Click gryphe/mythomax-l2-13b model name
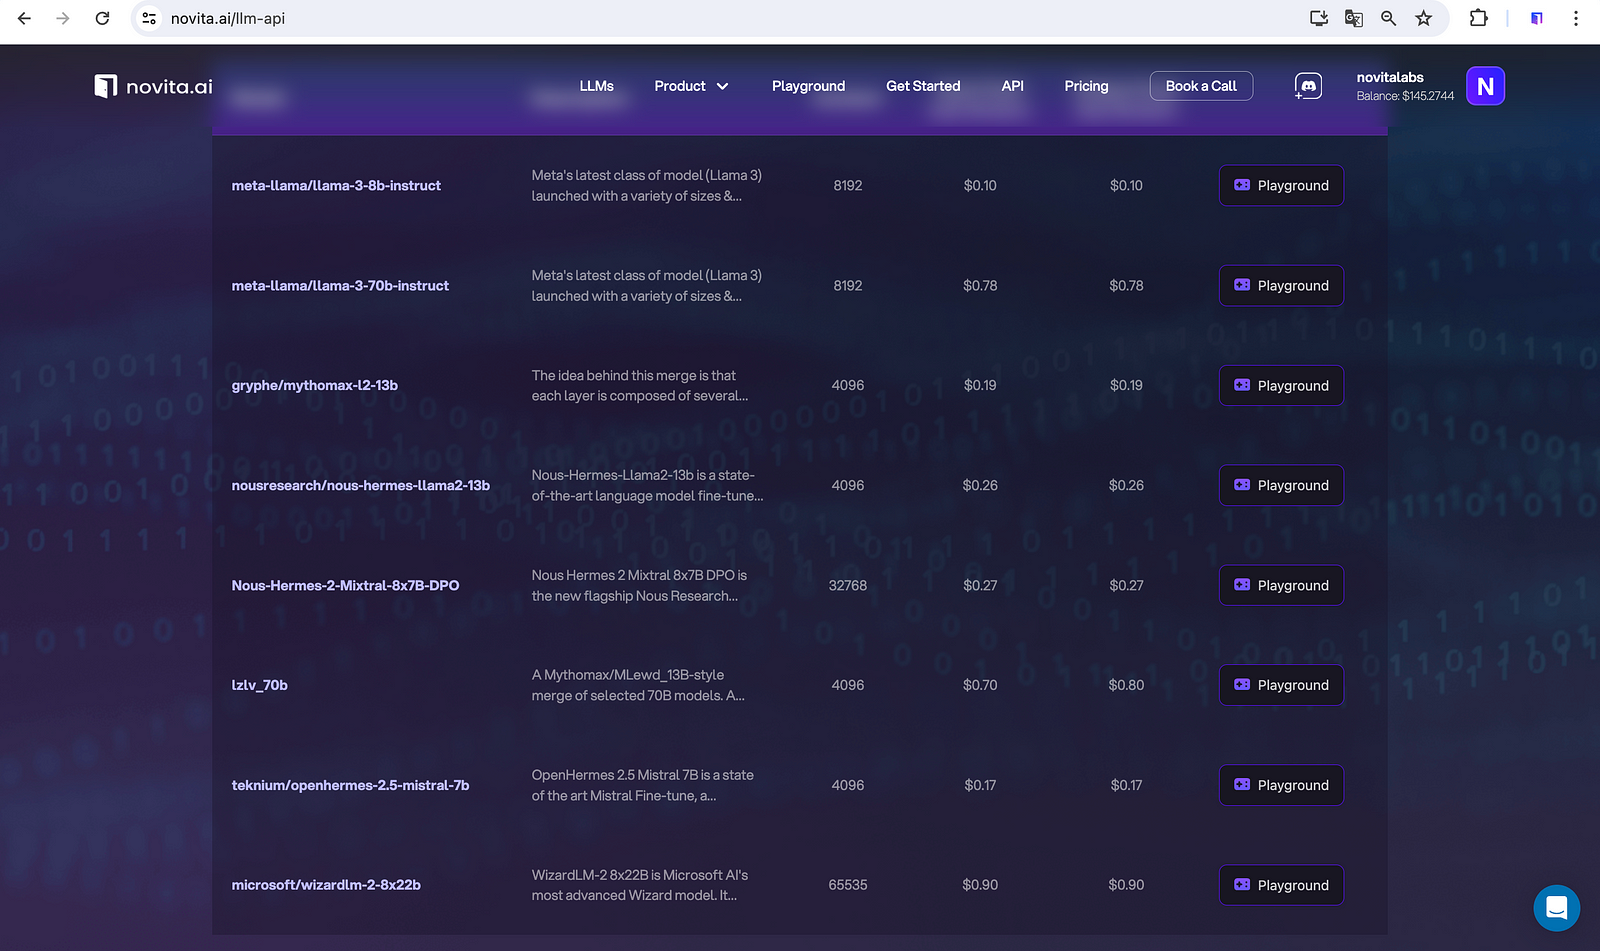Image resolution: width=1600 pixels, height=951 pixels. click(x=315, y=386)
